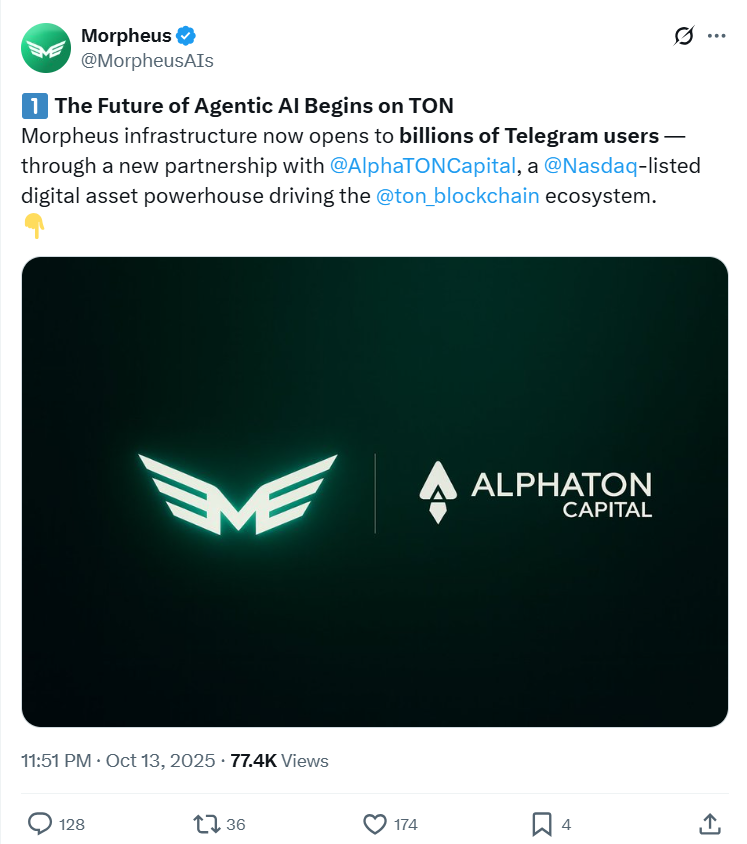This screenshot has height=844, width=747.
Task: Click the 11:51 PM Oct 13 timestamp
Action: pos(118,760)
